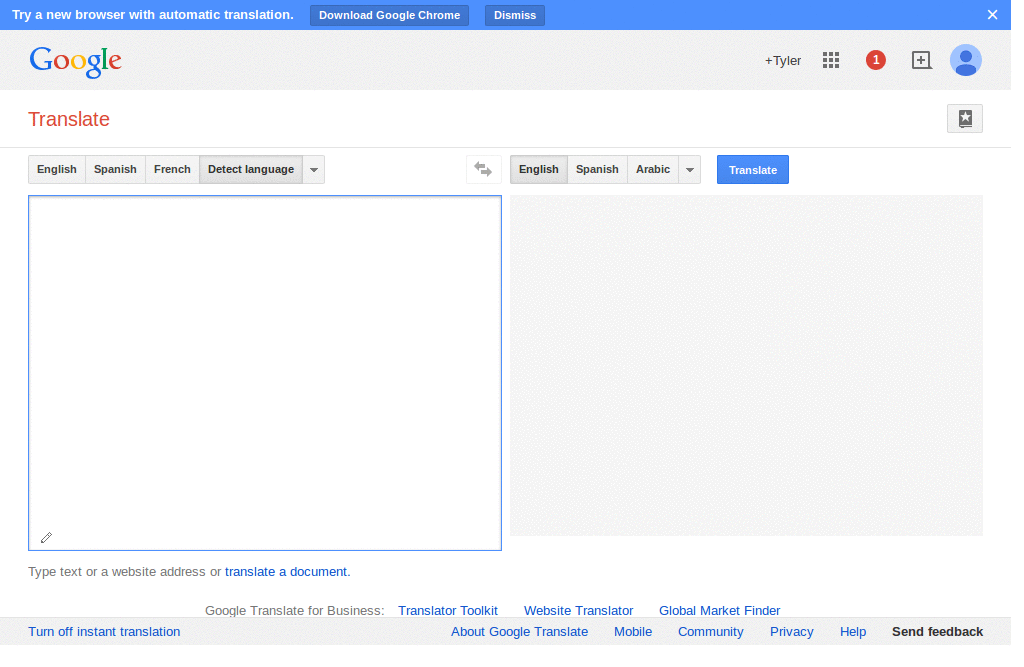Select Spanish as source language
1024x667 pixels.
[x=115, y=169]
